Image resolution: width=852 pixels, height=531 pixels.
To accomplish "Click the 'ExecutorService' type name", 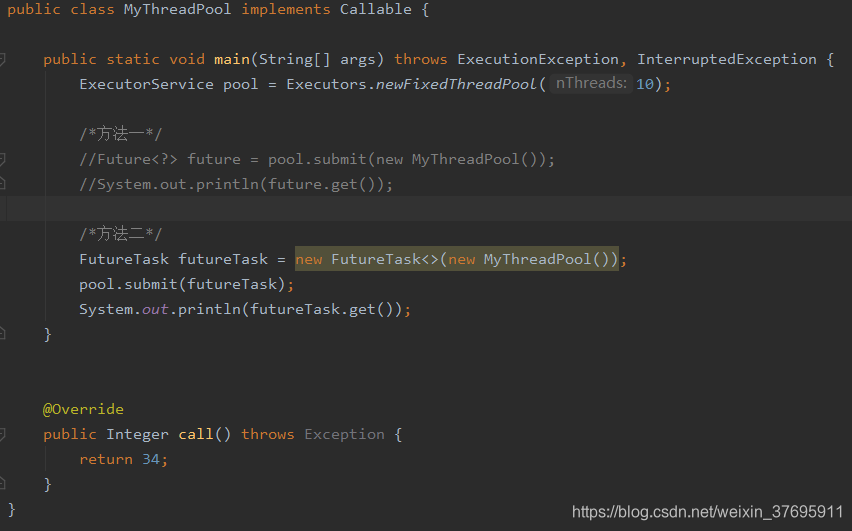I will [x=146, y=84].
